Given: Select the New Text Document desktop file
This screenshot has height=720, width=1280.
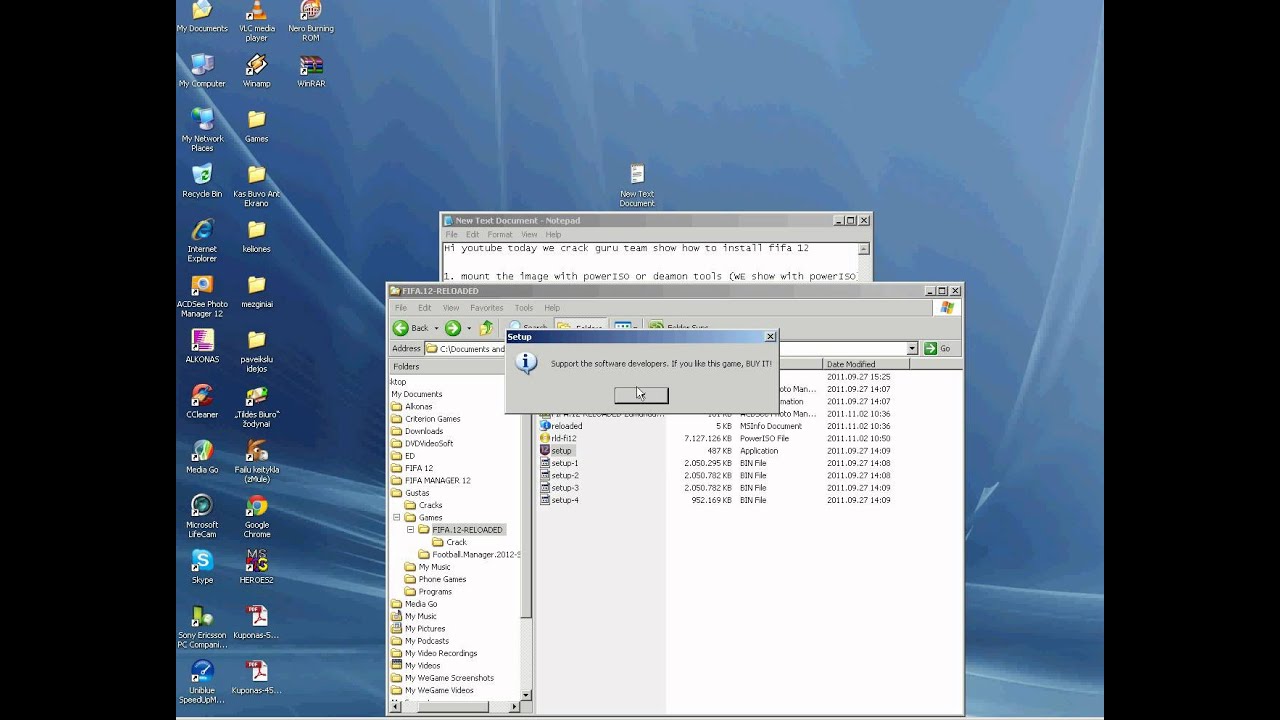Looking at the screenshot, I should 637,185.
